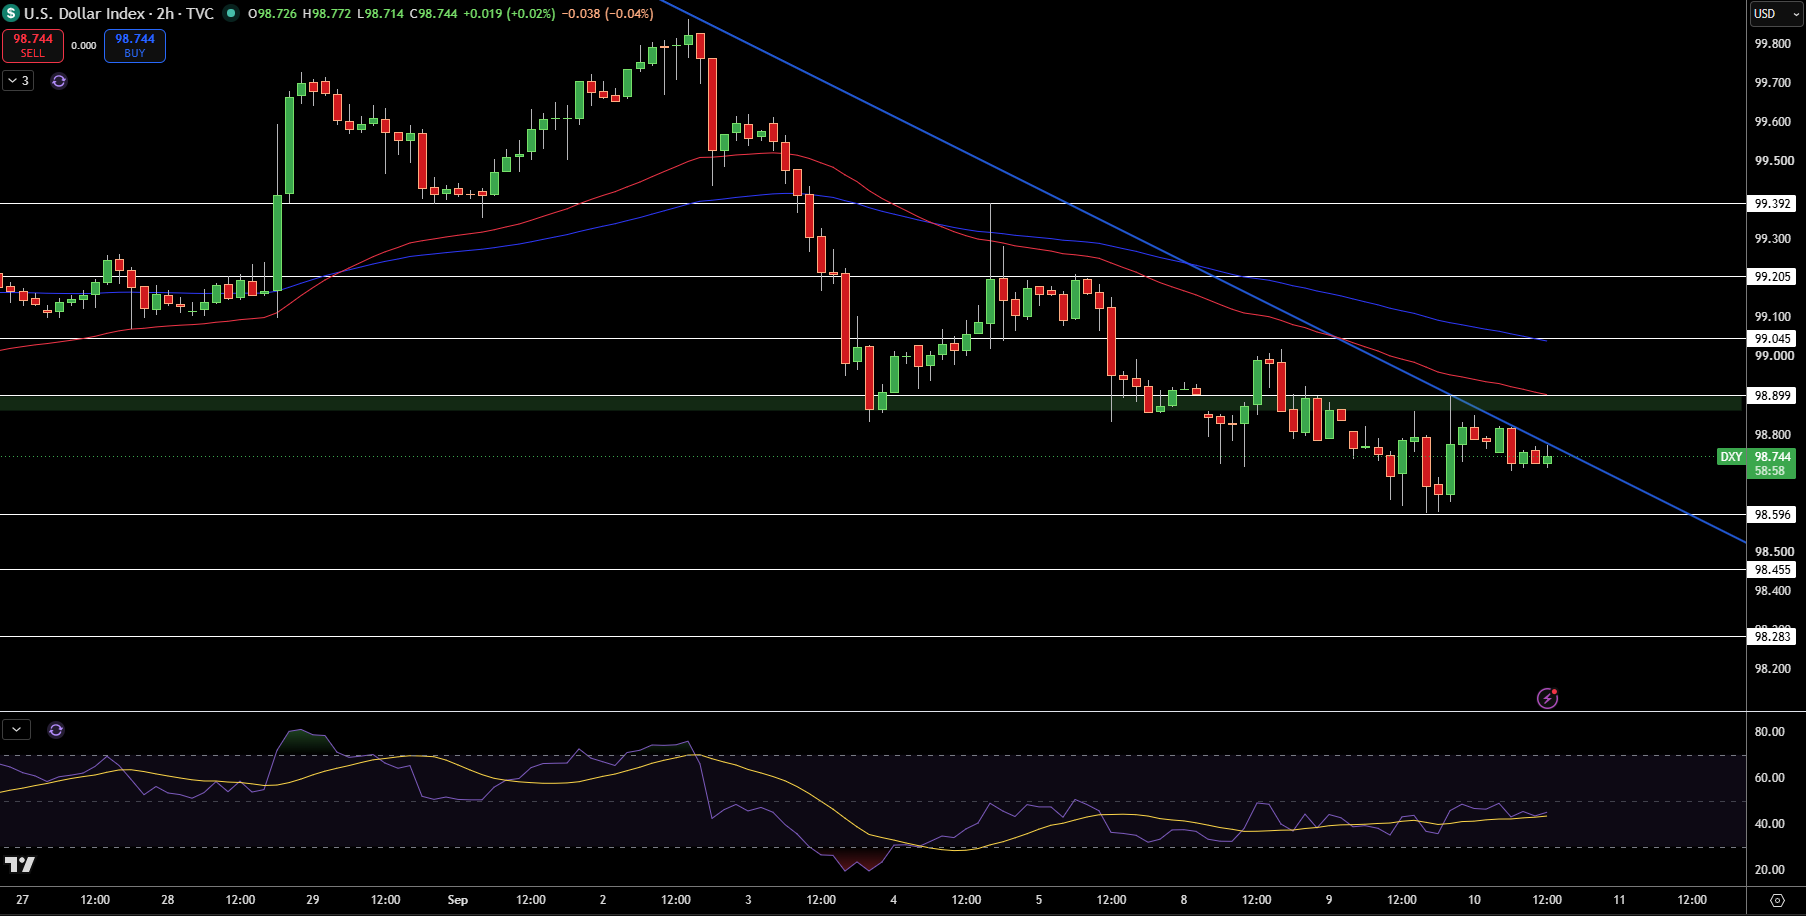Screen dimensions: 1806x916
Task: Open the lightning bolt alert icon
Action: pos(1547,698)
